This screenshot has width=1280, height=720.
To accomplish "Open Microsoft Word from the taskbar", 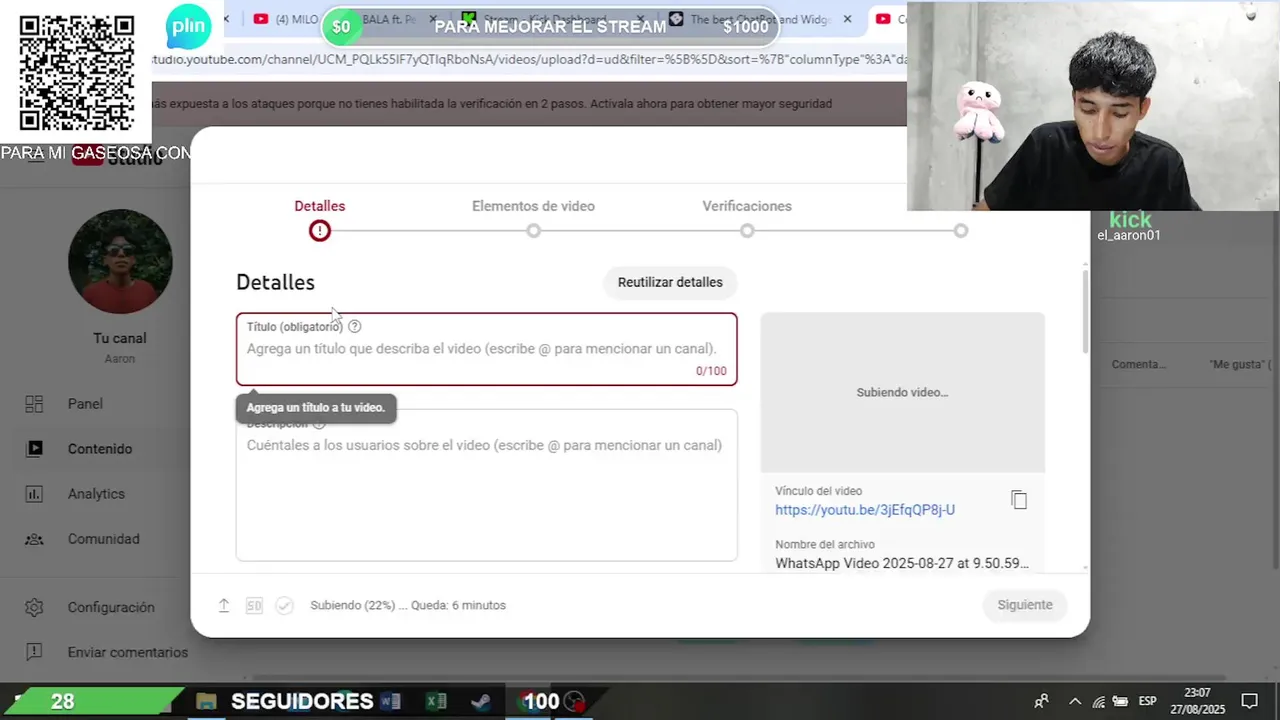I will pyautogui.click(x=390, y=701).
